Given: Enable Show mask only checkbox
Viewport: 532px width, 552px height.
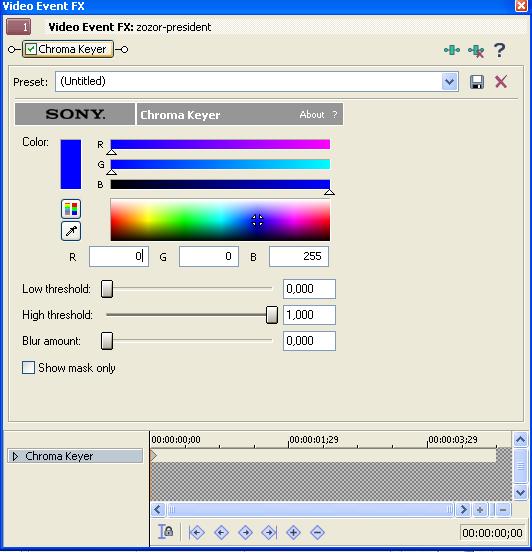Looking at the screenshot, I should pyautogui.click(x=28, y=368).
